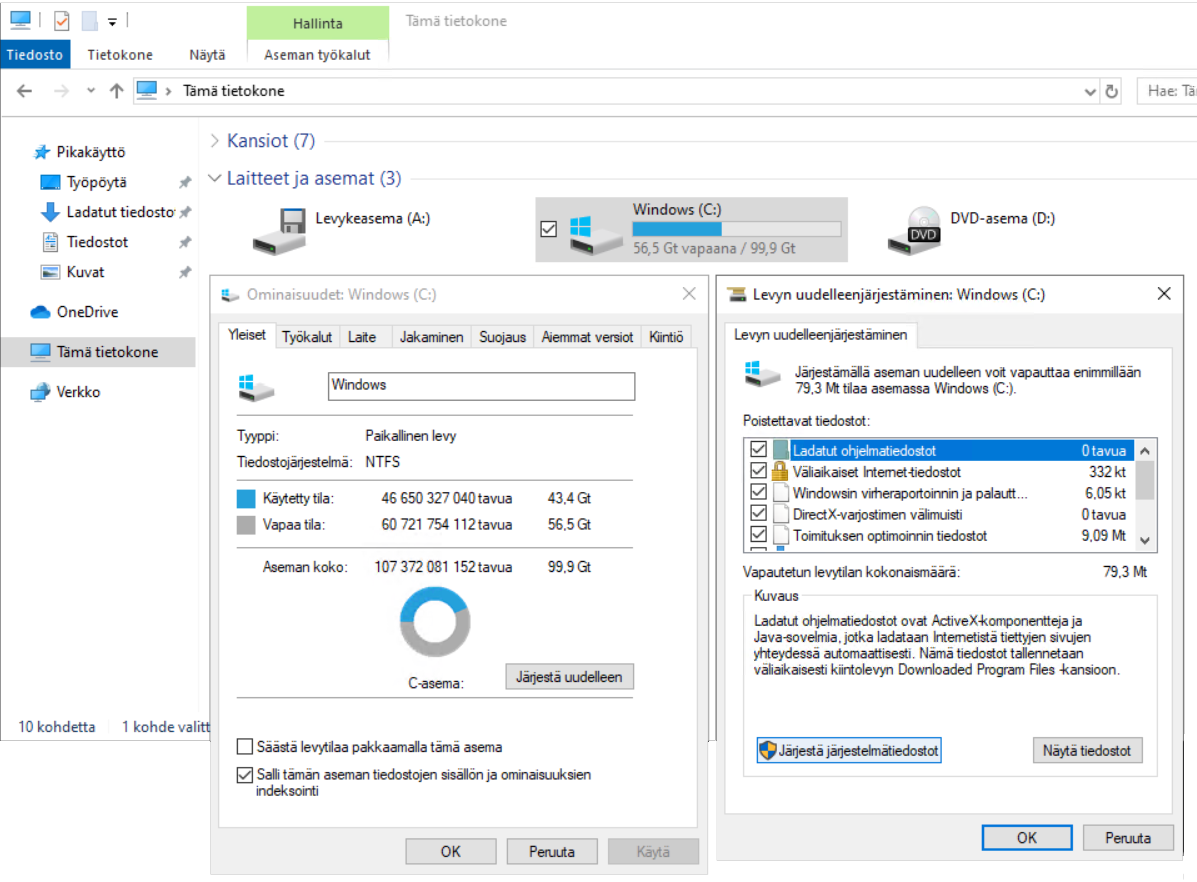Click OK in disk cleanup dialog
1197x882 pixels.
point(1027,838)
